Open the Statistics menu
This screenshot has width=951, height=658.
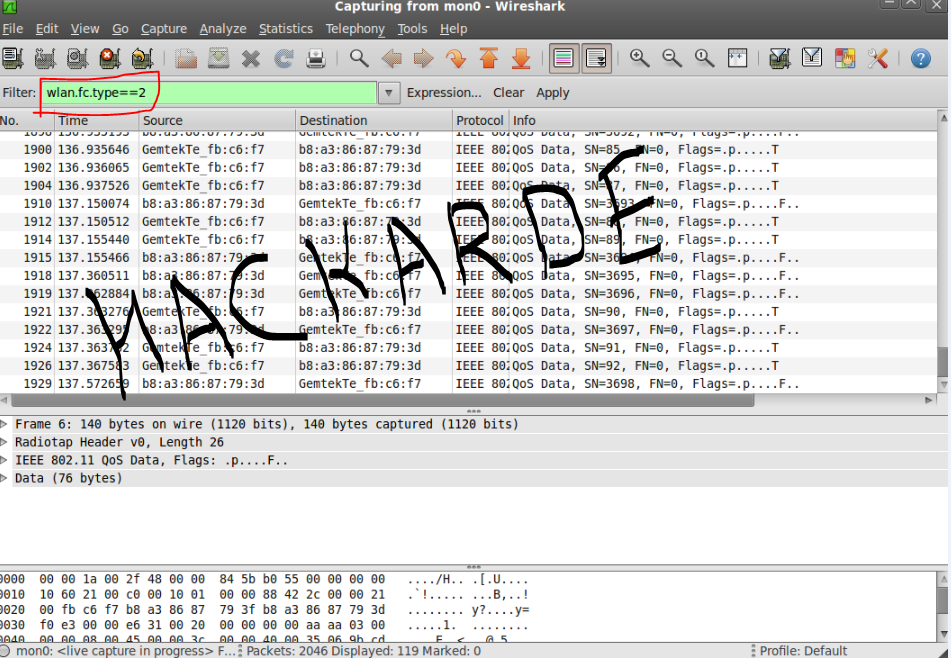coord(286,29)
